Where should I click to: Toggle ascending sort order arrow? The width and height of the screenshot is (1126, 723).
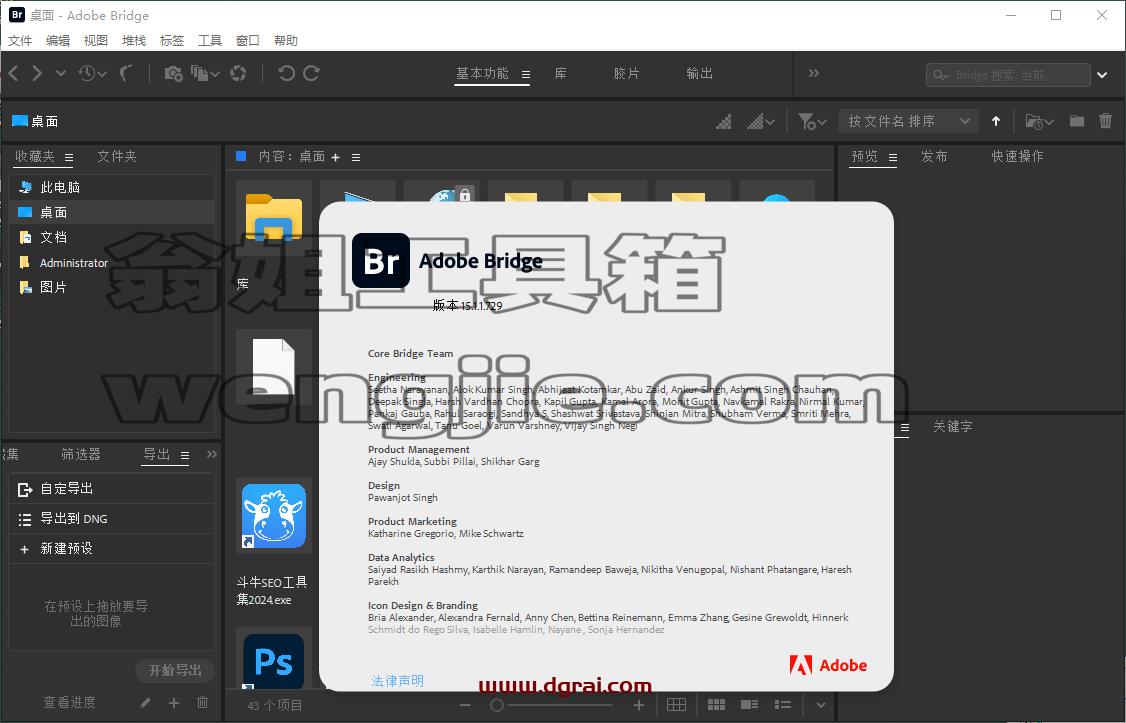[995, 121]
